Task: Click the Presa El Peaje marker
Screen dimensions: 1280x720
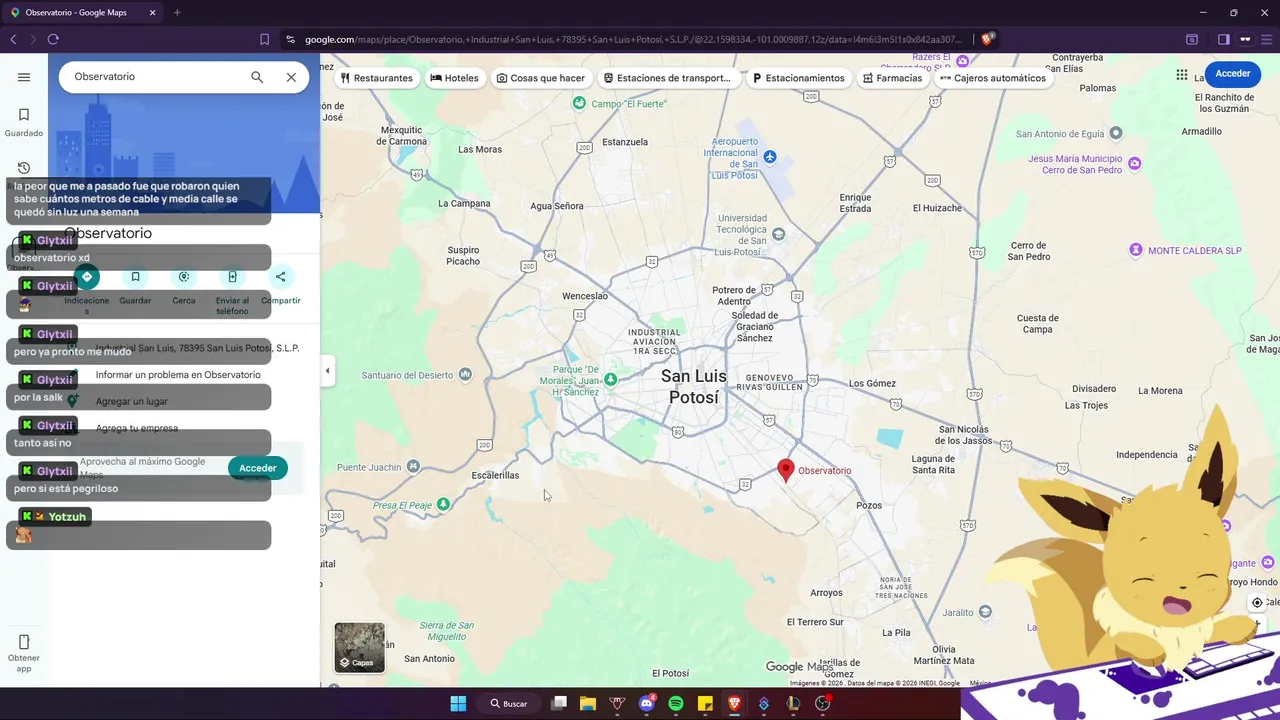Action: (x=444, y=504)
